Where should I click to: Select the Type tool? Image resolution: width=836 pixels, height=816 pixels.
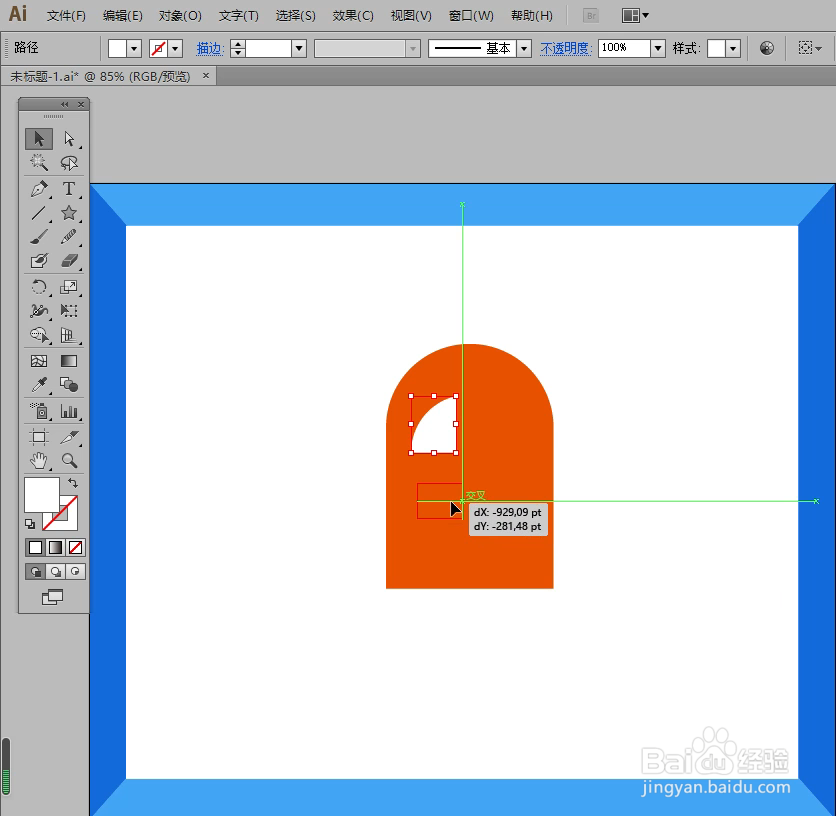[69, 189]
